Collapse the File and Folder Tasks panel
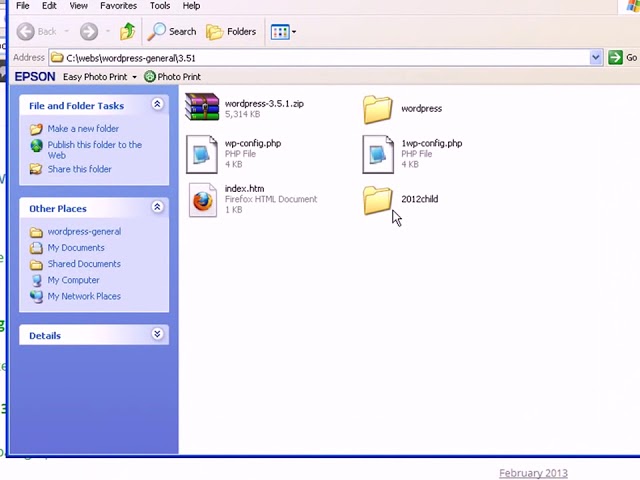Screen dimensions: 640x480 (157, 104)
